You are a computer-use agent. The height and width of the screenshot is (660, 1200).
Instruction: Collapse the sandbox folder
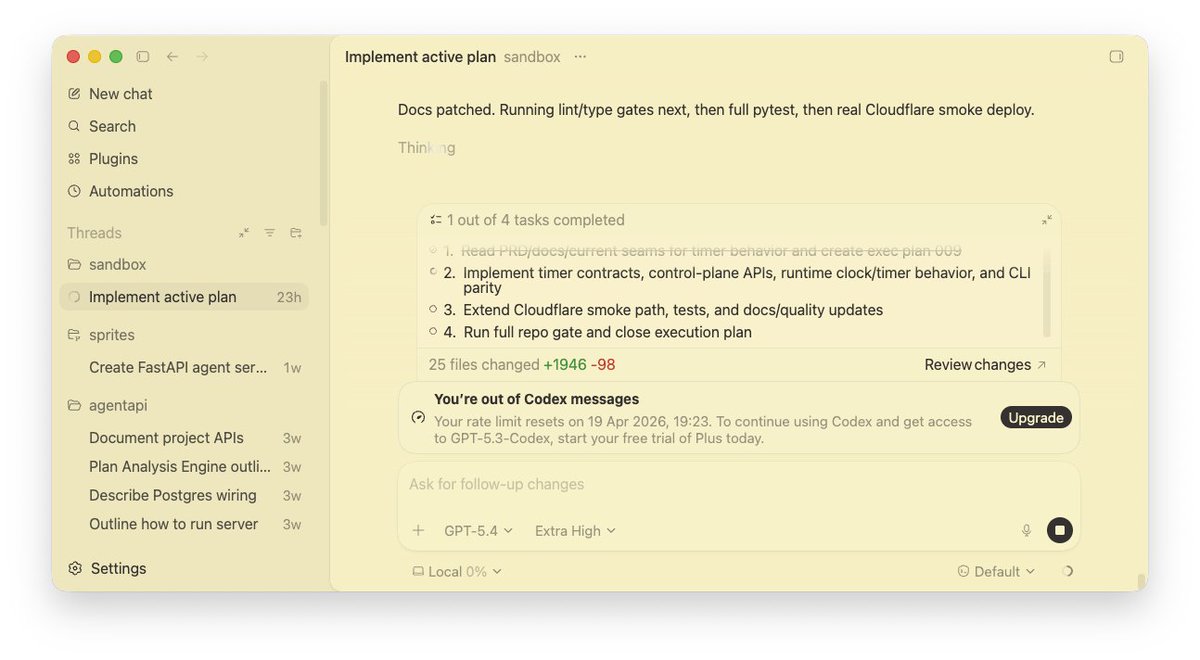107,265
